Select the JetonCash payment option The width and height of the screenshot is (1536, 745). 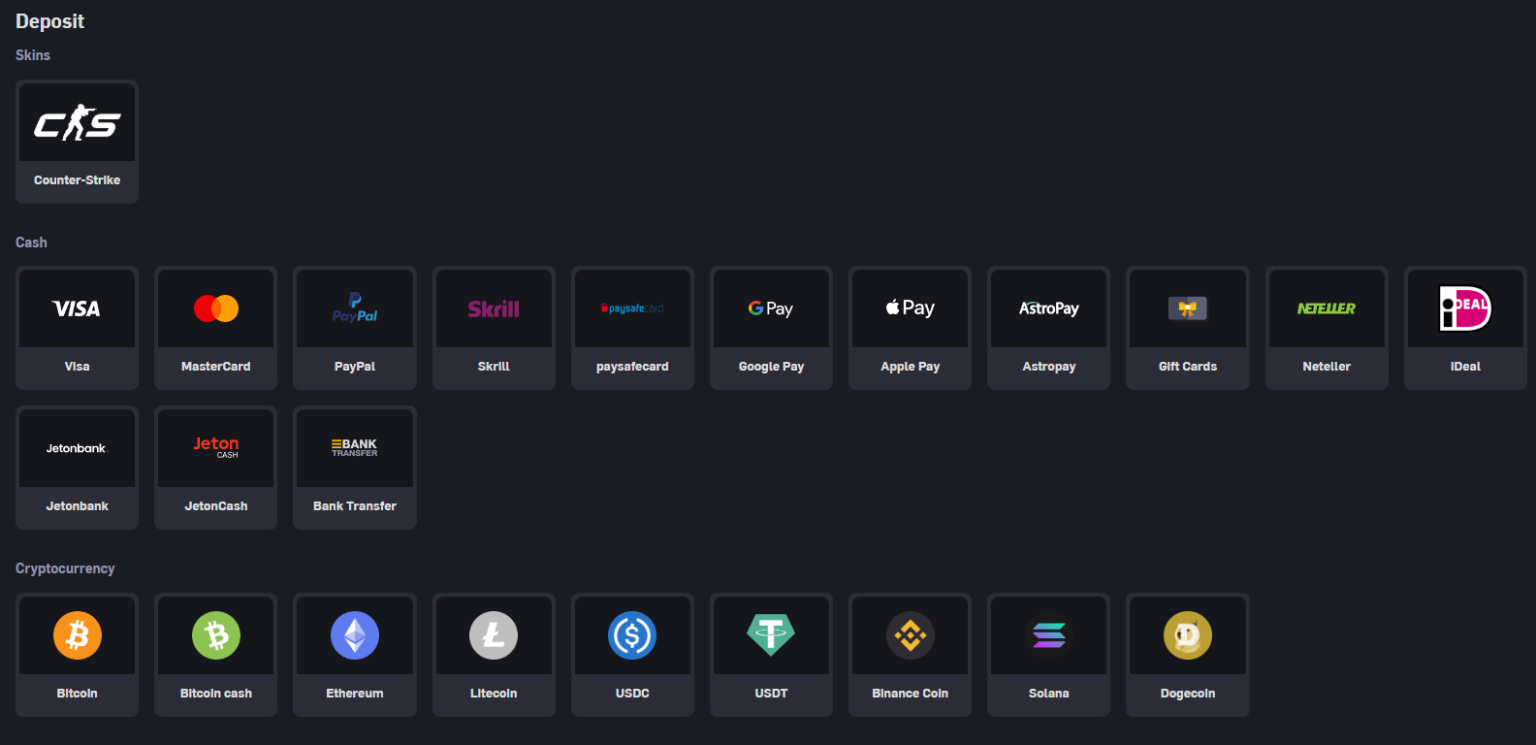tap(216, 467)
